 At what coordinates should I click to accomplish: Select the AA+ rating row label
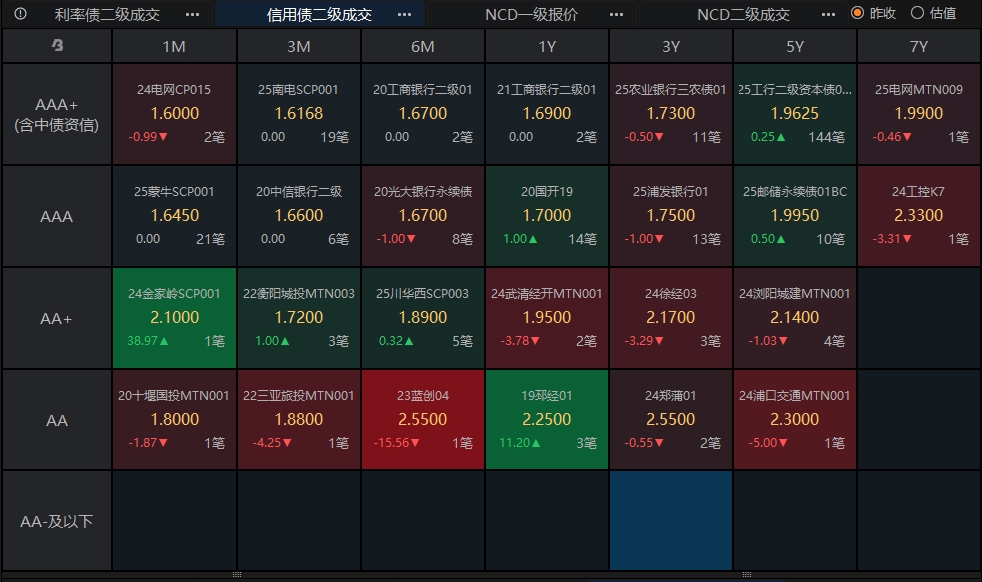click(57, 318)
